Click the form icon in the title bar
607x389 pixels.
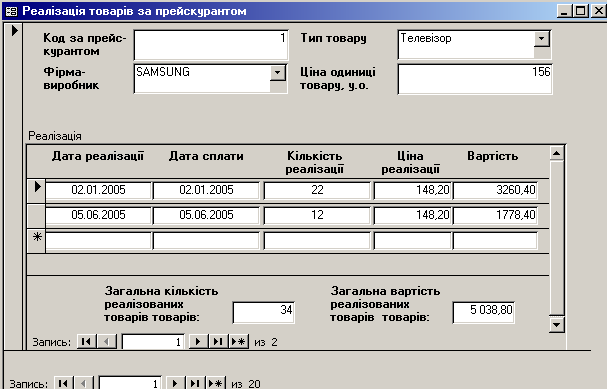click(x=12, y=11)
